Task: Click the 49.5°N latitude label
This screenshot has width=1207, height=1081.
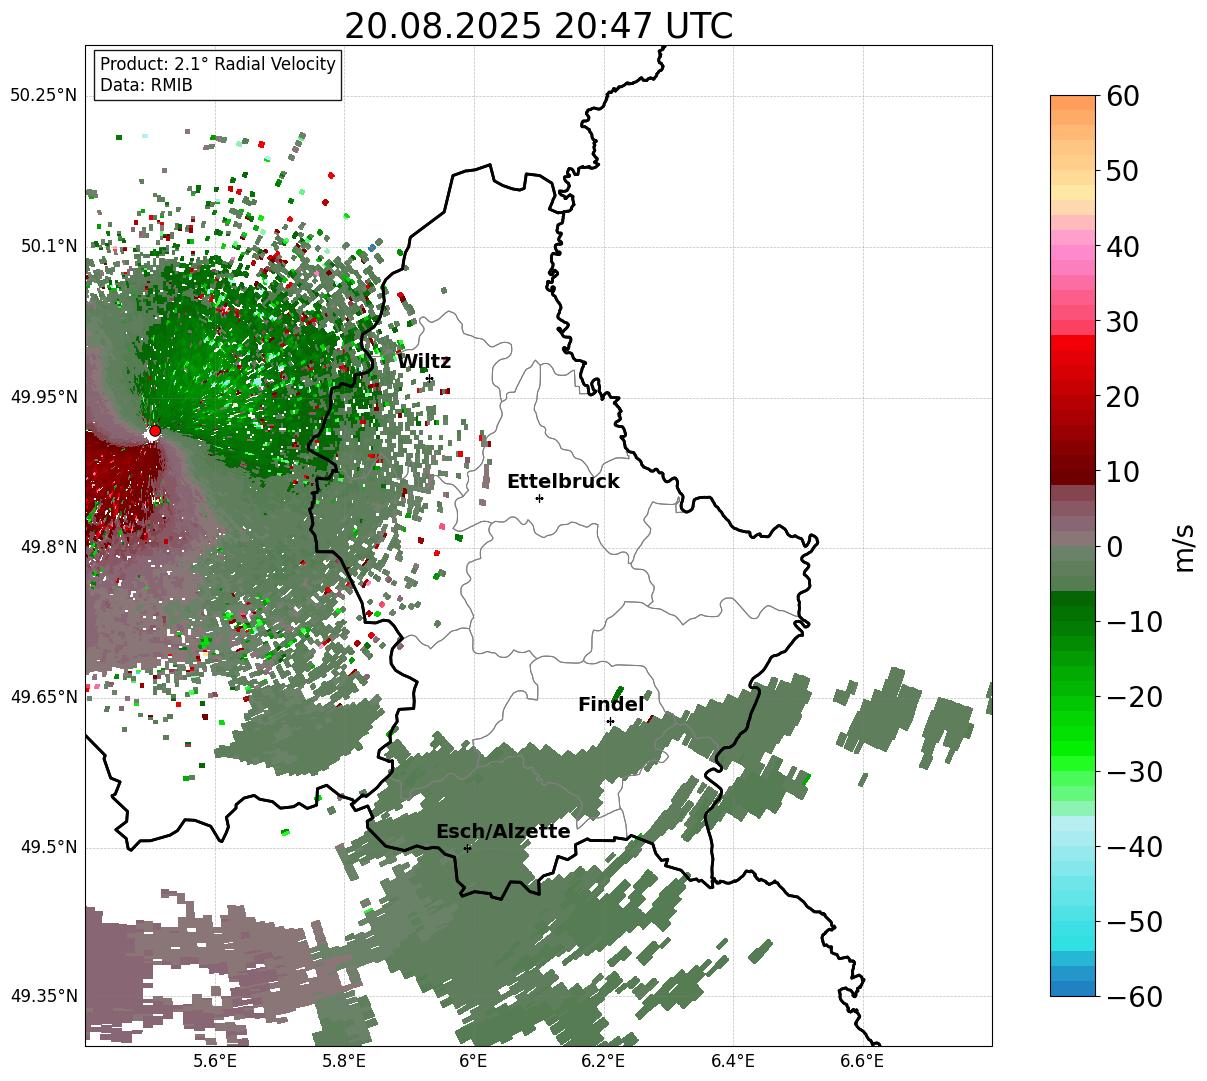Action: [48, 847]
